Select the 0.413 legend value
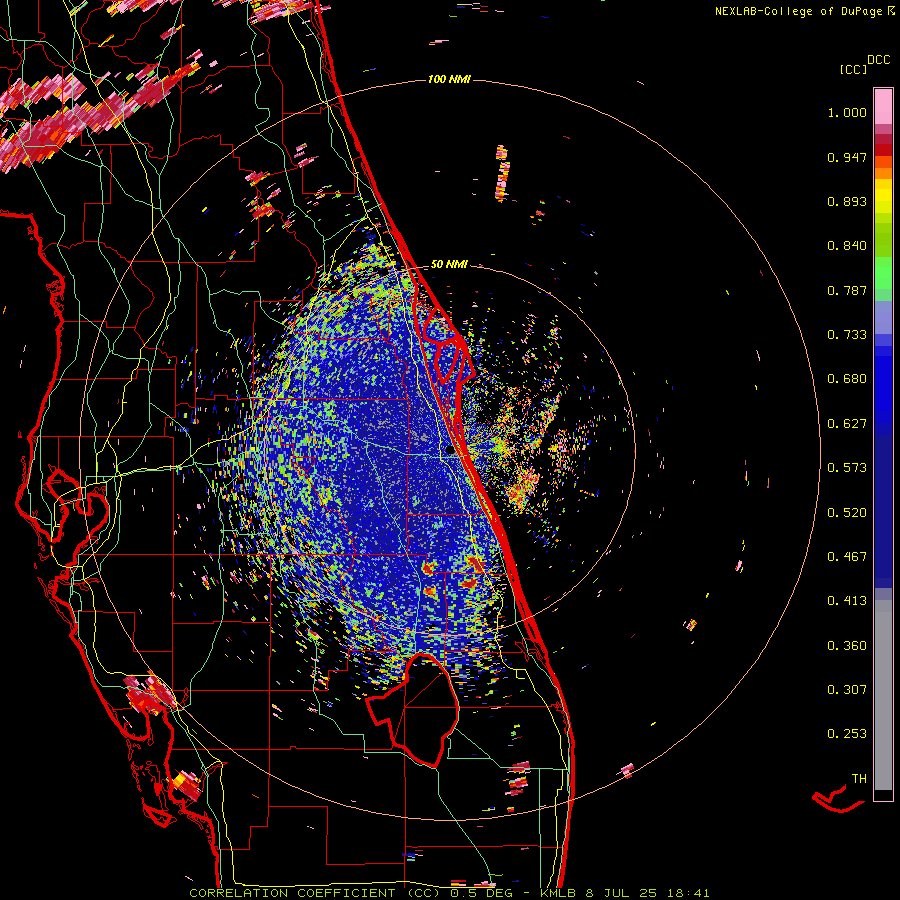900x900 pixels. pos(847,601)
